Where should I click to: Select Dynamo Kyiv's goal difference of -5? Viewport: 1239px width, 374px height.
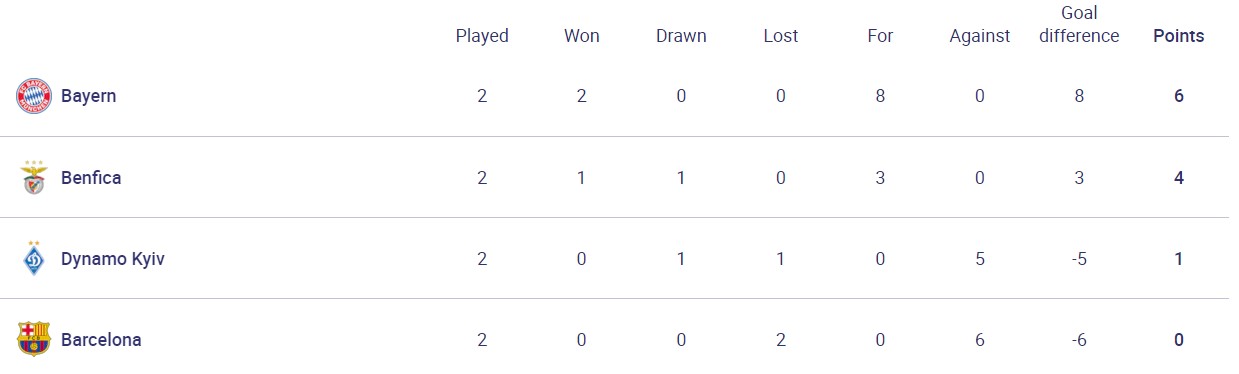click(1079, 259)
